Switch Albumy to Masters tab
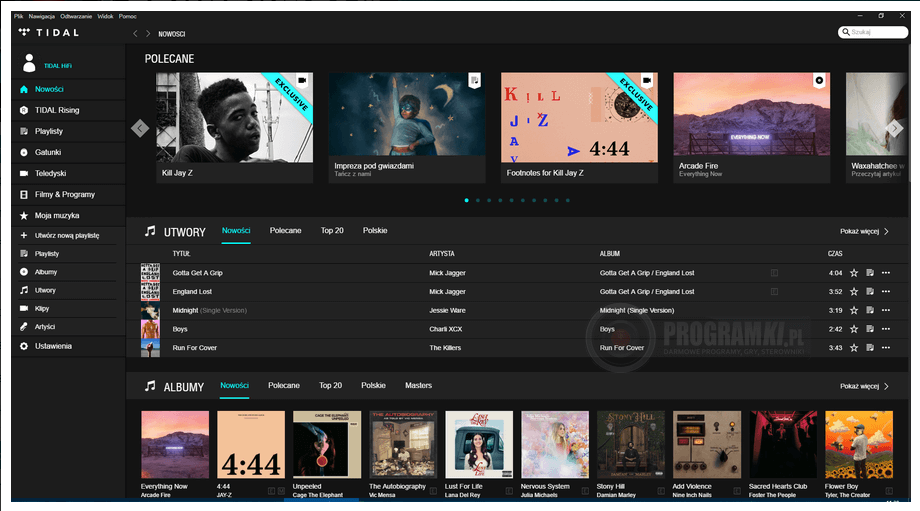Viewport: 920px width, 511px height. [x=418, y=385]
